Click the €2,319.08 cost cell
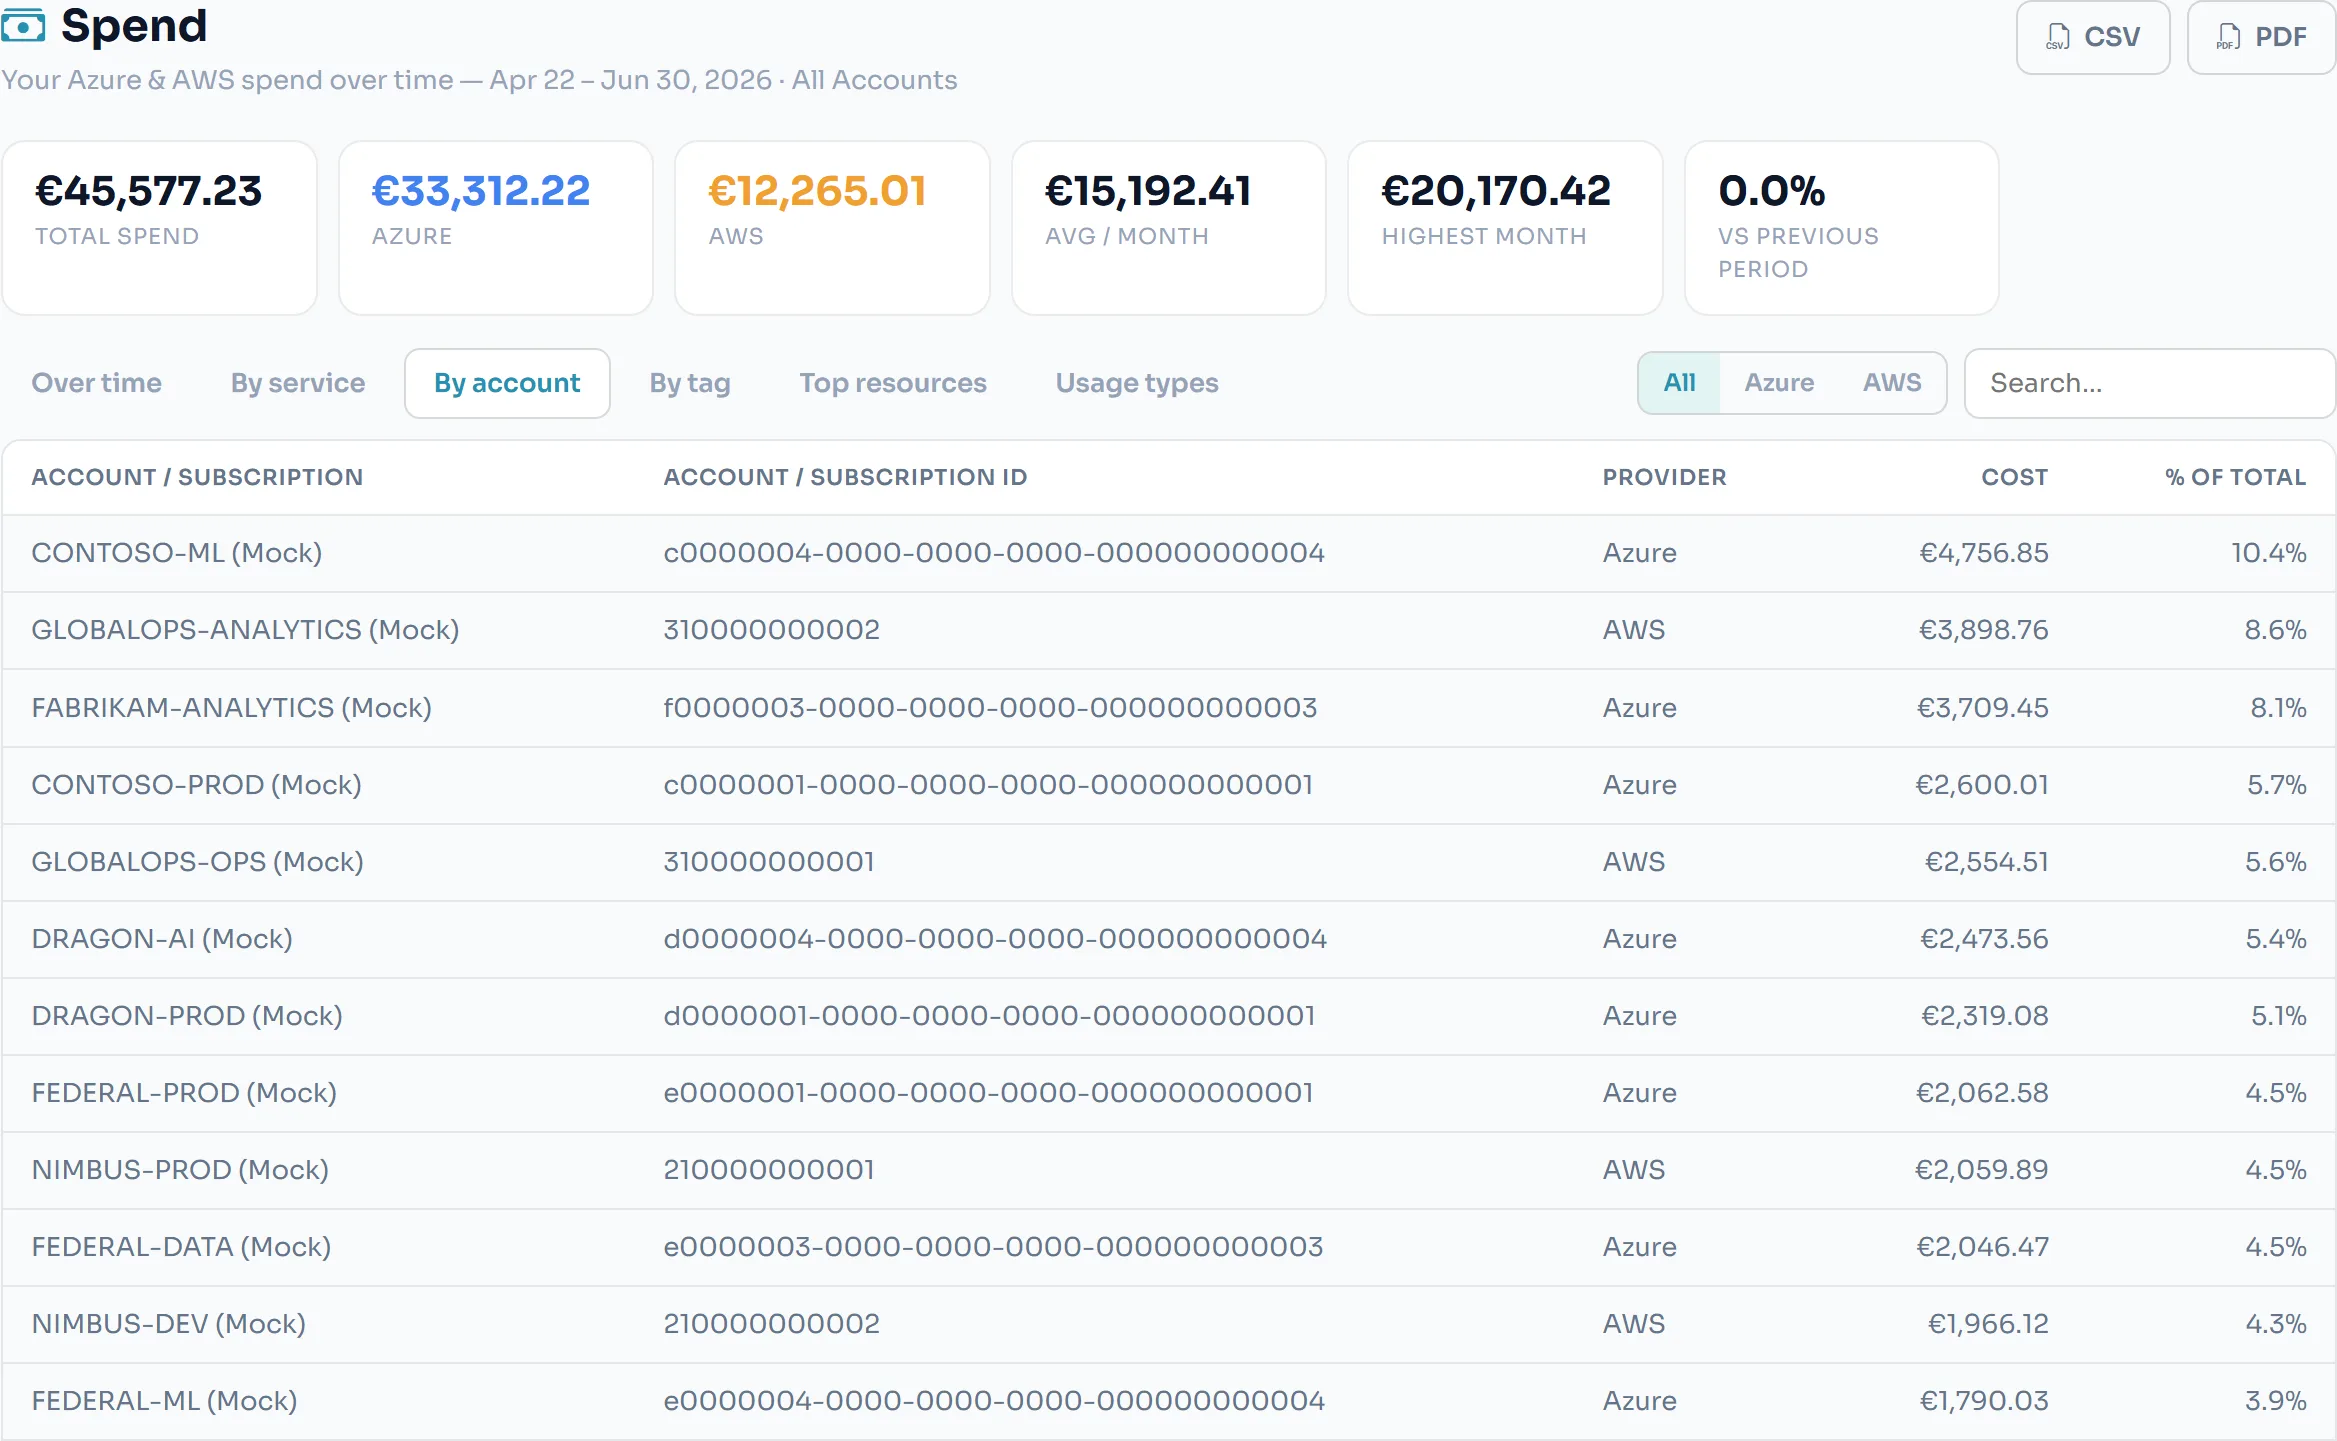The height and width of the screenshot is (1441, 2337). pos(1985,1016)
